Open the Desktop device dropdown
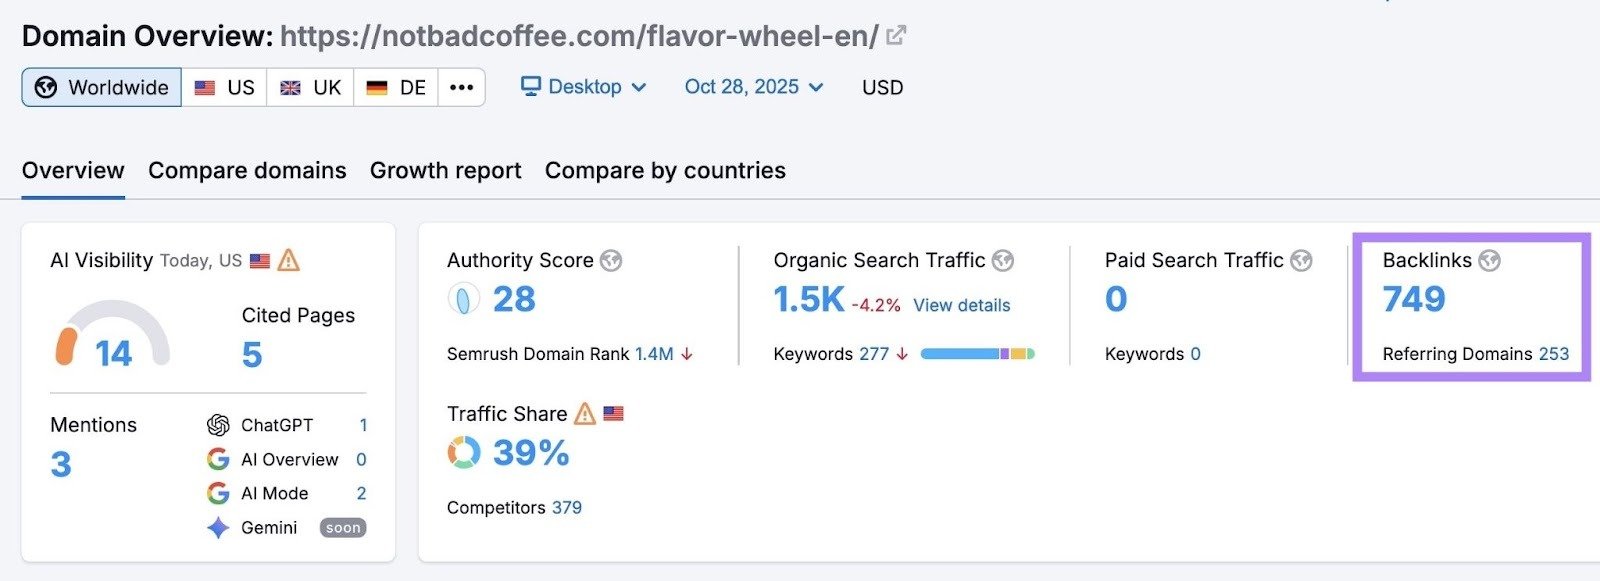1600x581 pixels. [x=582, y=87]
